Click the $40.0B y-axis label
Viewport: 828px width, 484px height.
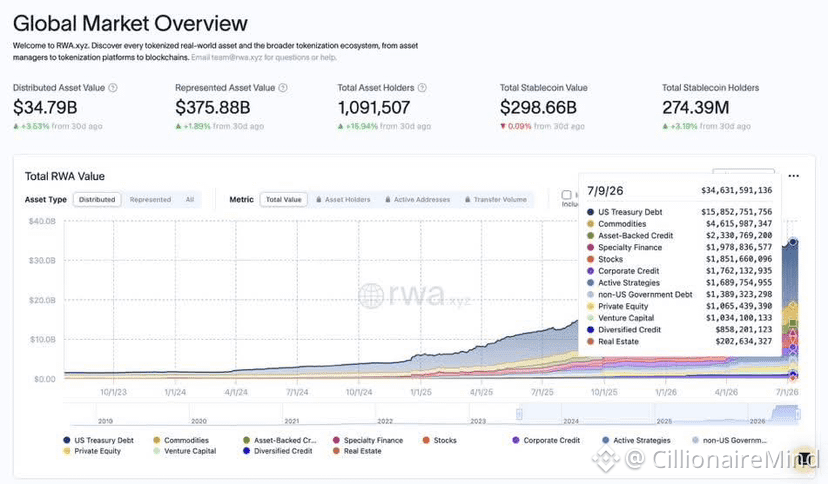tap(42, 221)
